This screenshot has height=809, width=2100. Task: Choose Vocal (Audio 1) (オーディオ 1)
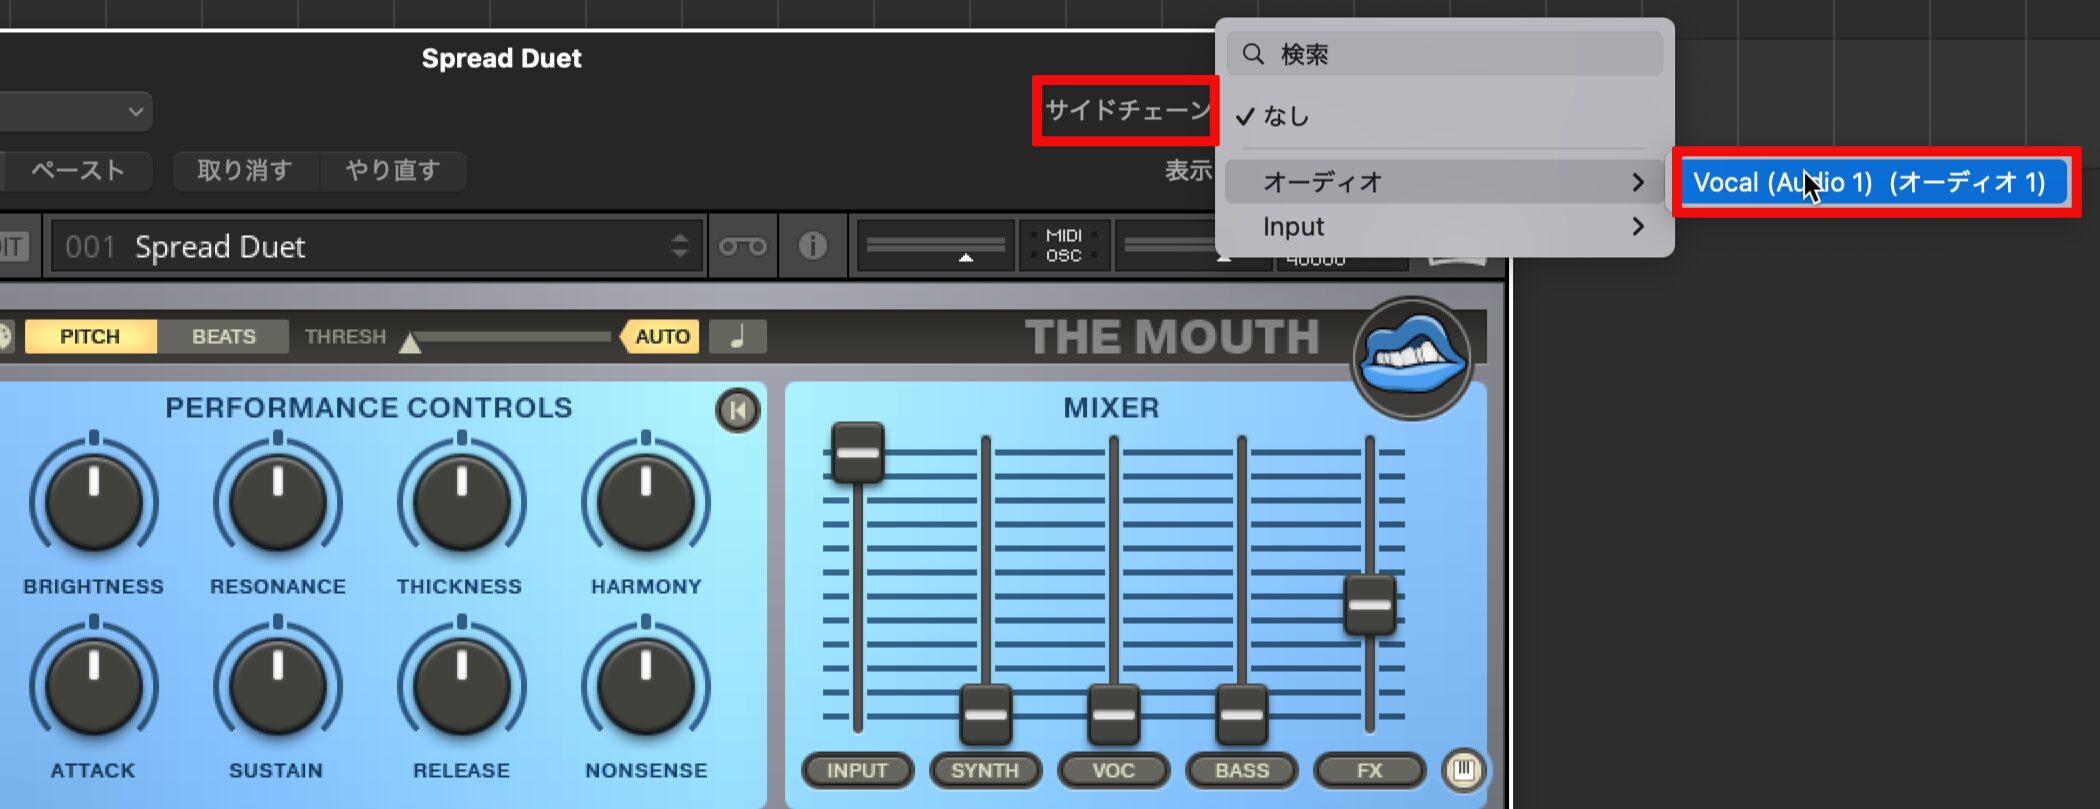(1874, 182)
